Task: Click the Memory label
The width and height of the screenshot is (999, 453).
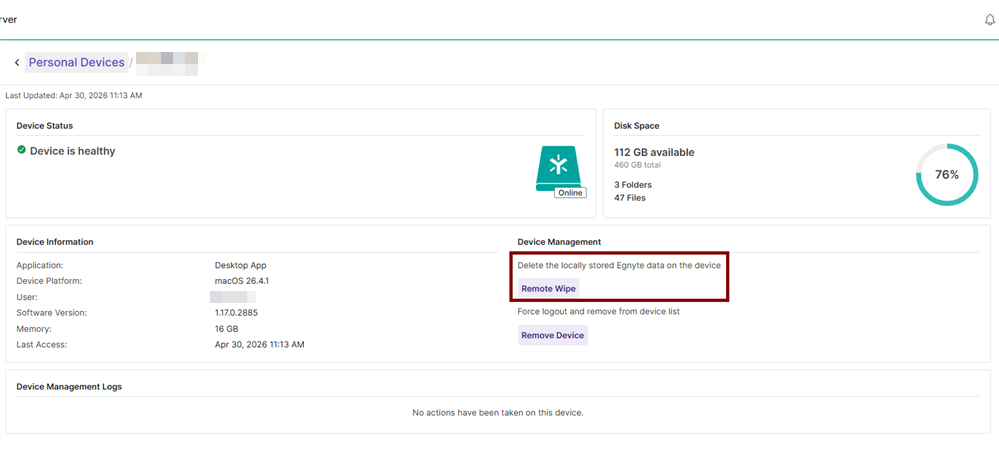Action: pos(34,329)
